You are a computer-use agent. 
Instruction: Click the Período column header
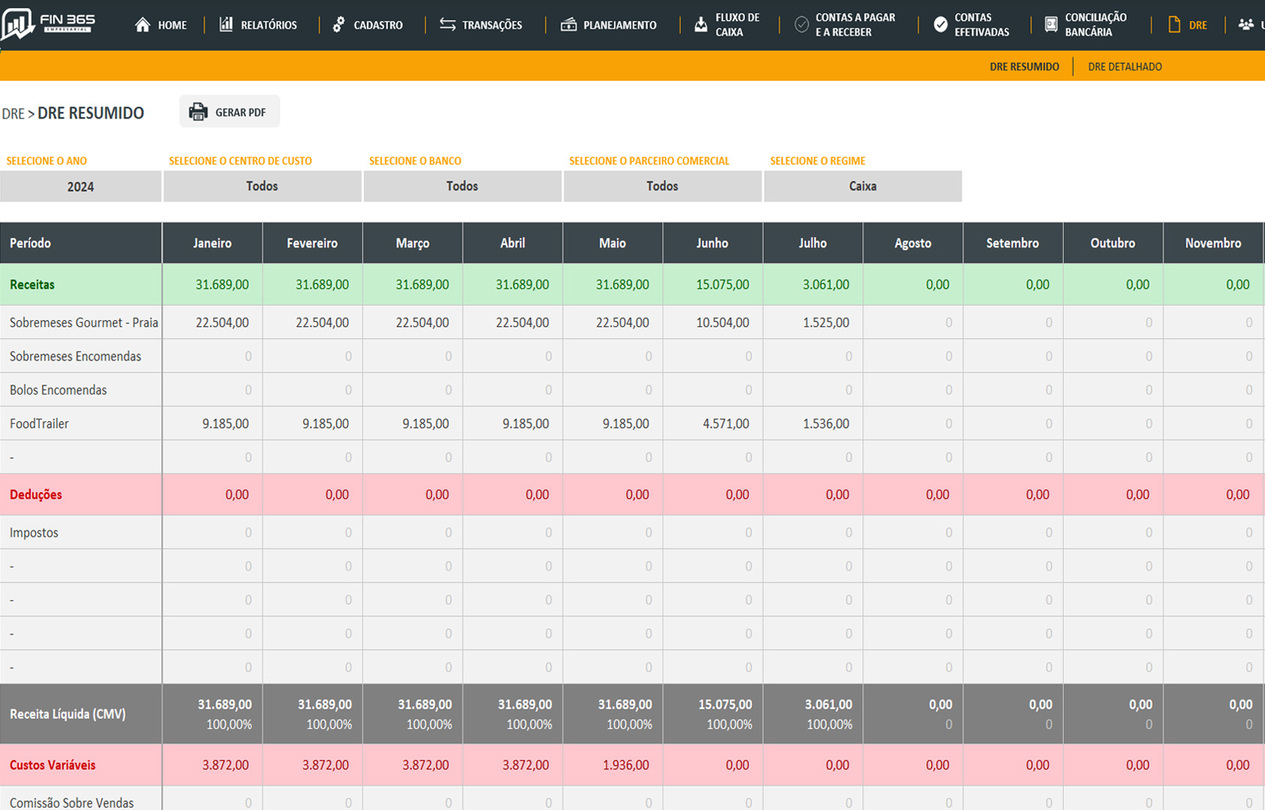tap(81, 243)
